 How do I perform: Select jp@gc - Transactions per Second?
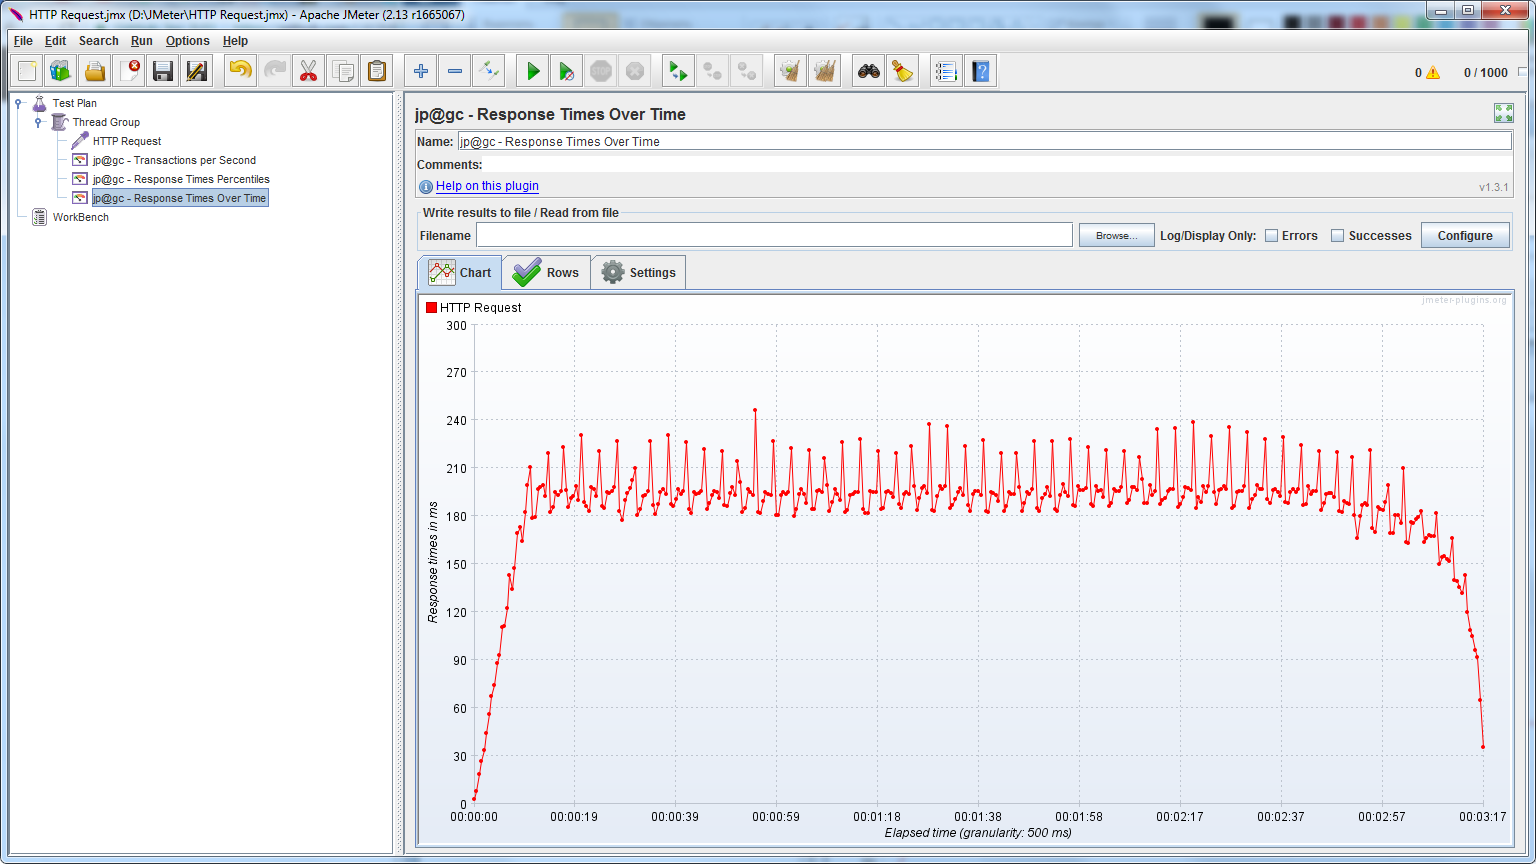pyautogui.click(x=174, y=160)
